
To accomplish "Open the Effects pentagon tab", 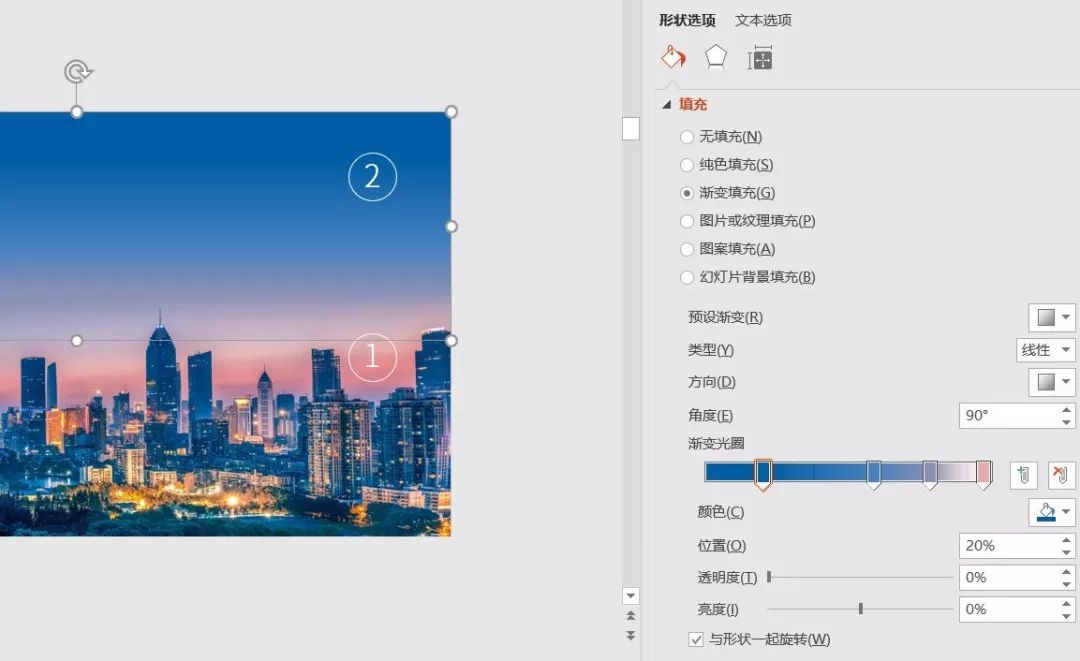I will pyautogui.click(x=716, y=58).
